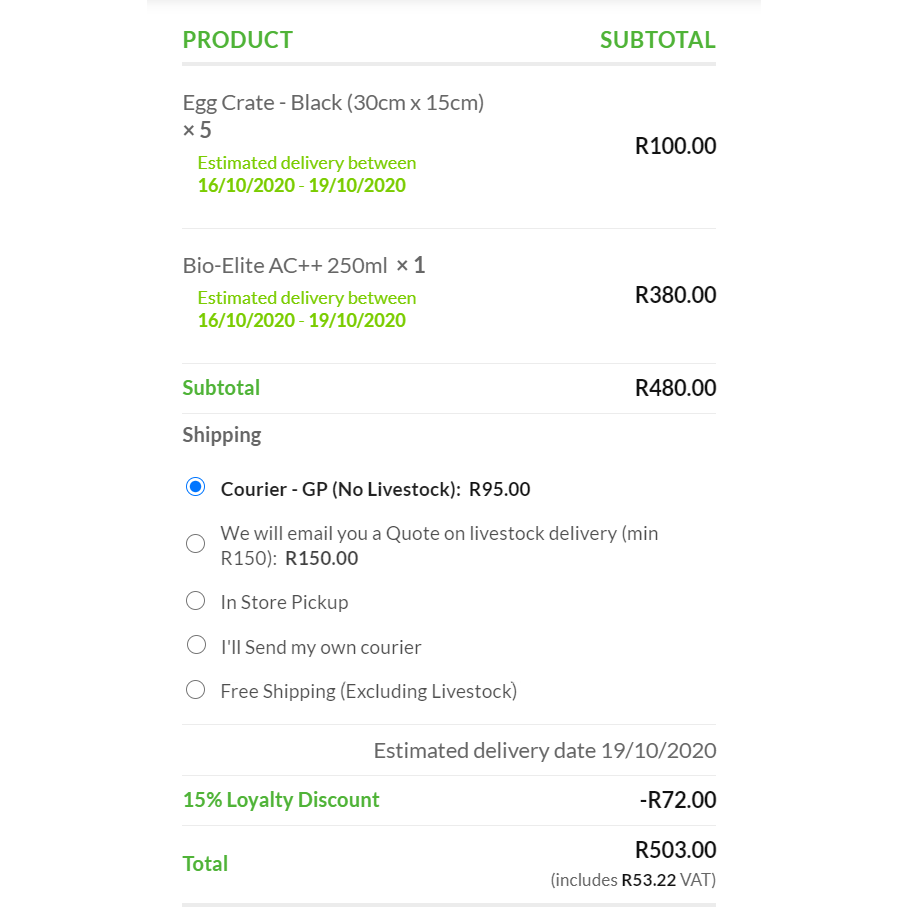This screenshot has width=909, height=909.
Task: Click the Egg Crate - Black product name
Action: click(333, 103)
